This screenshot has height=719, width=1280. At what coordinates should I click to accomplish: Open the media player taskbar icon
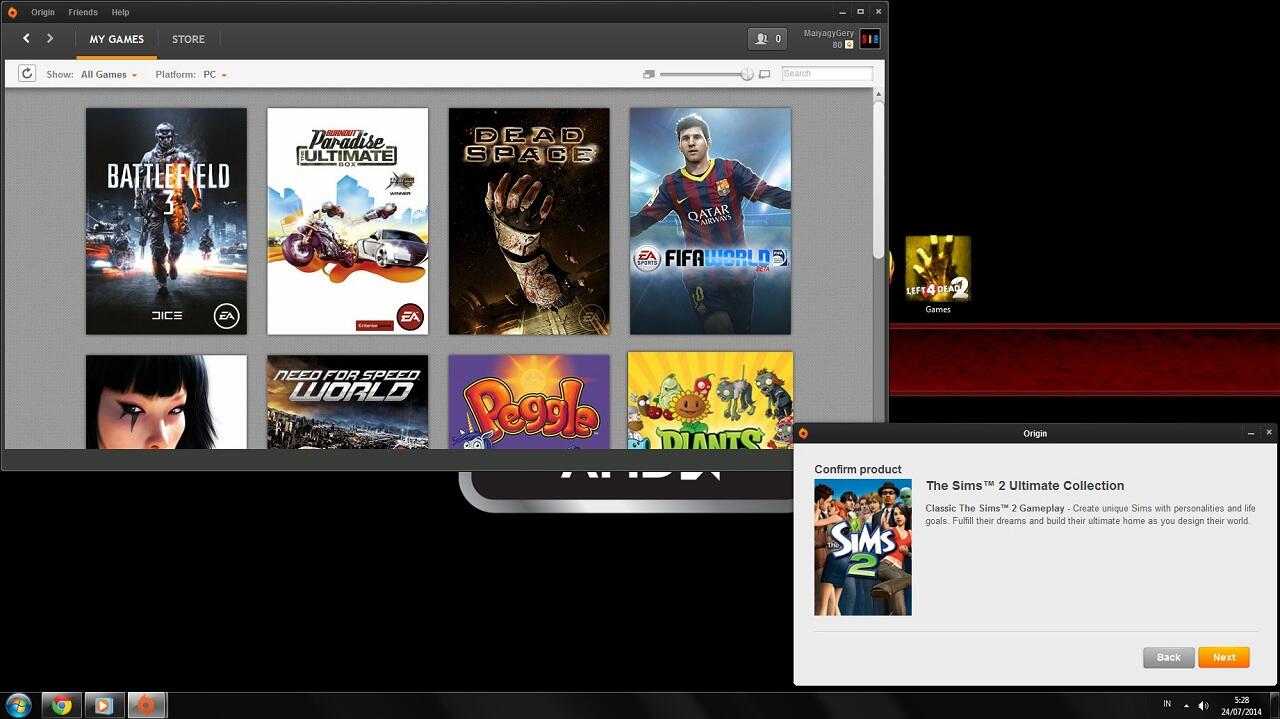103,705
